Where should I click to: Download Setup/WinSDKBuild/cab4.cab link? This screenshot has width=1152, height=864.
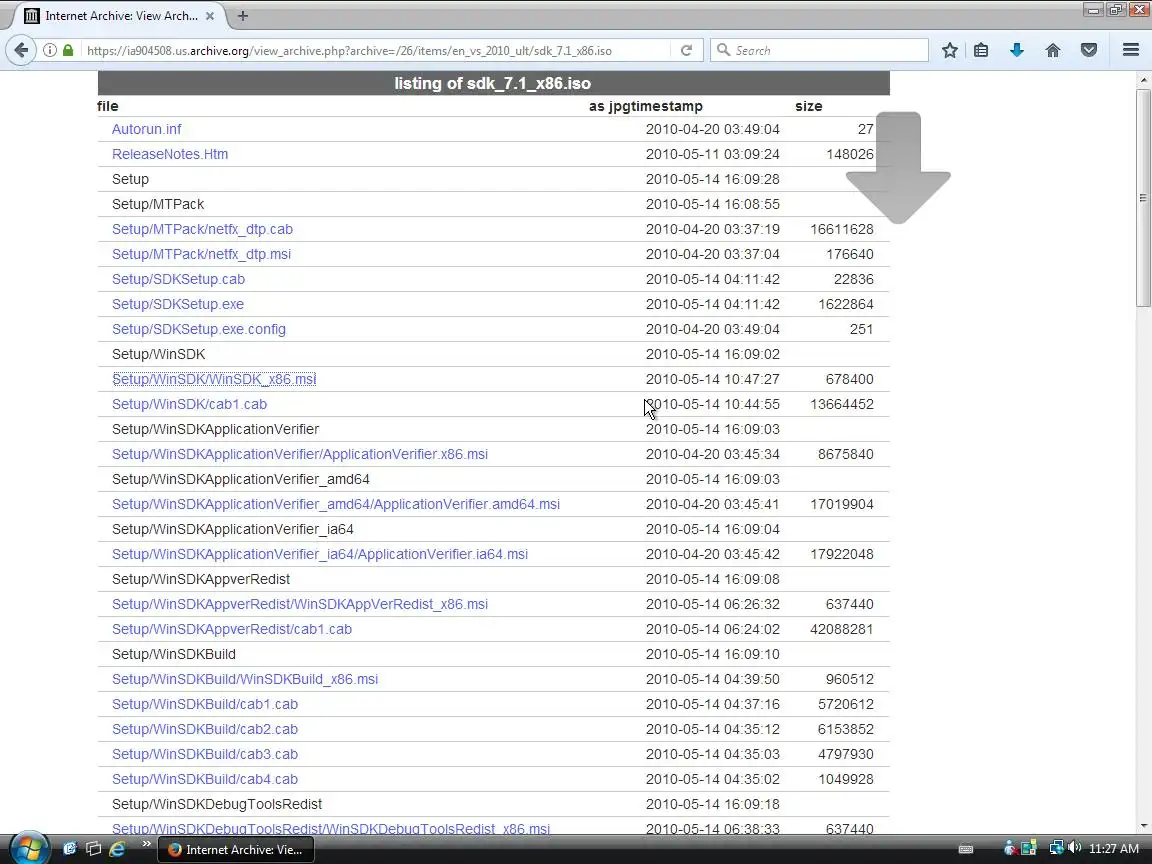click(205, 779)
